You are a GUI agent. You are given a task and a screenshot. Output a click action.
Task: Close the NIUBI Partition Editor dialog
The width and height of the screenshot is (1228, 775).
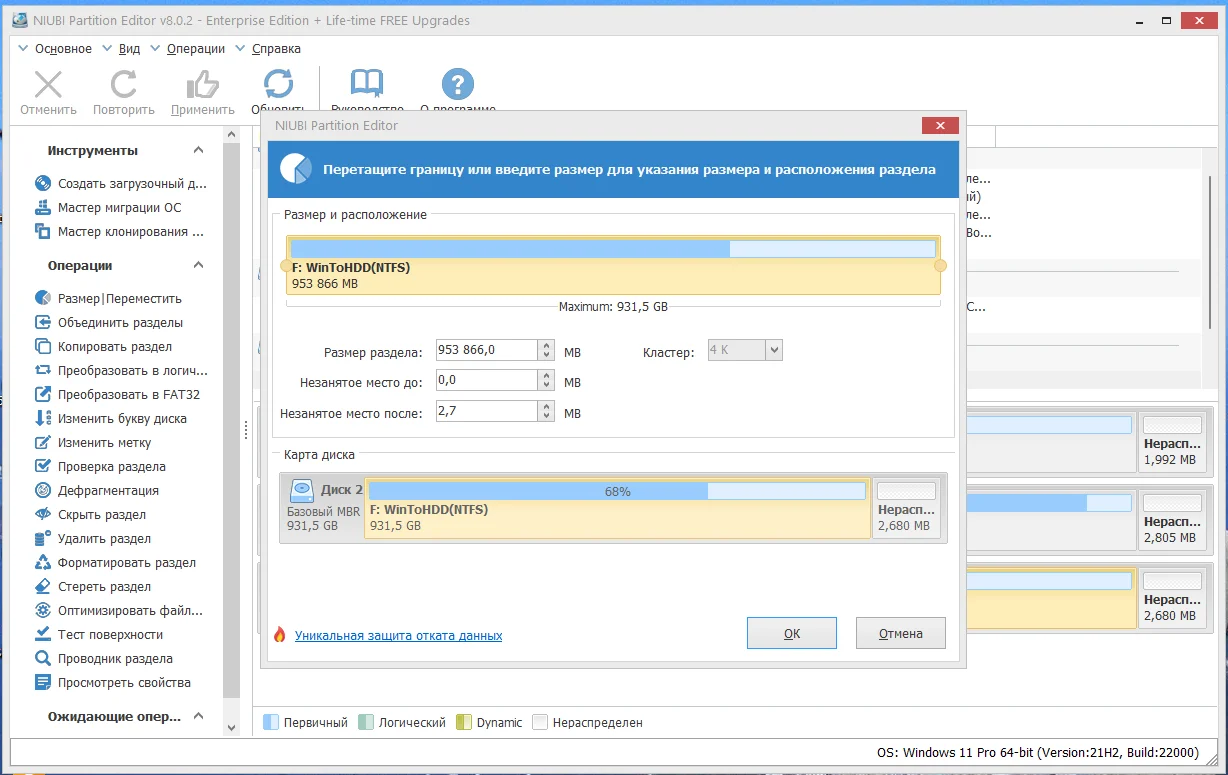[940, 125]
